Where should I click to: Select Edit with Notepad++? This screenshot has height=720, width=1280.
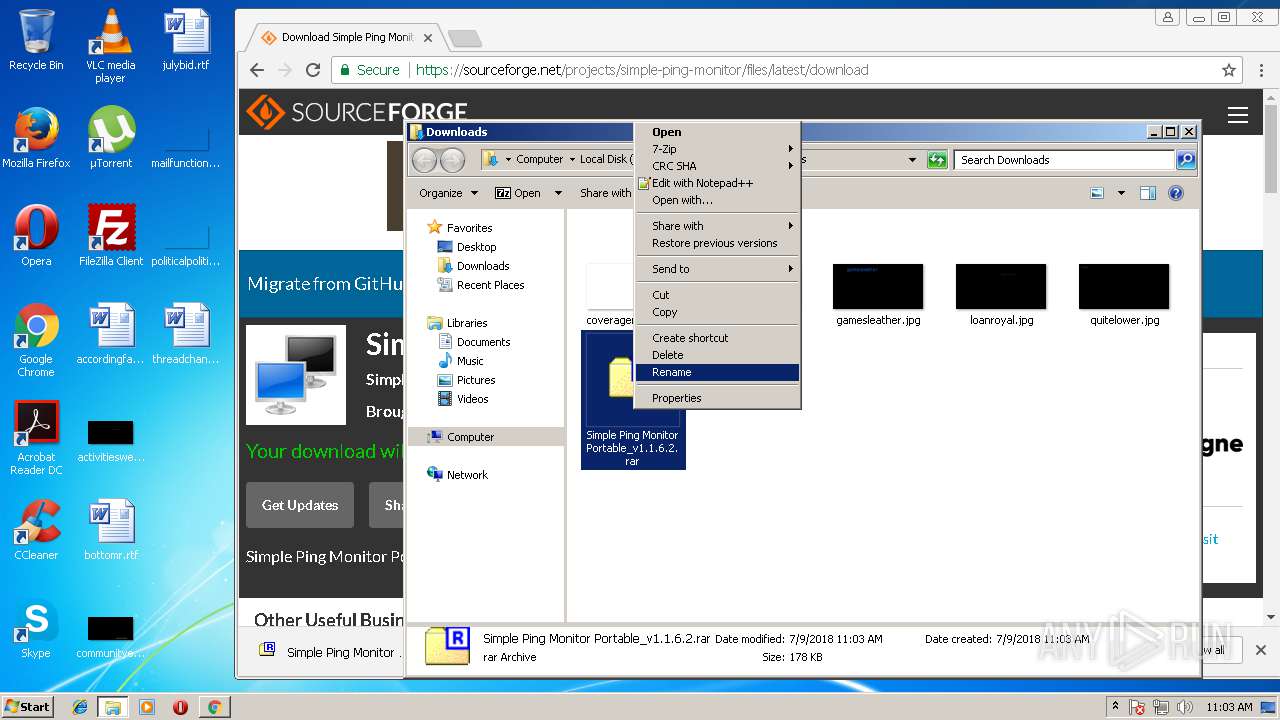tap(718, 183)
